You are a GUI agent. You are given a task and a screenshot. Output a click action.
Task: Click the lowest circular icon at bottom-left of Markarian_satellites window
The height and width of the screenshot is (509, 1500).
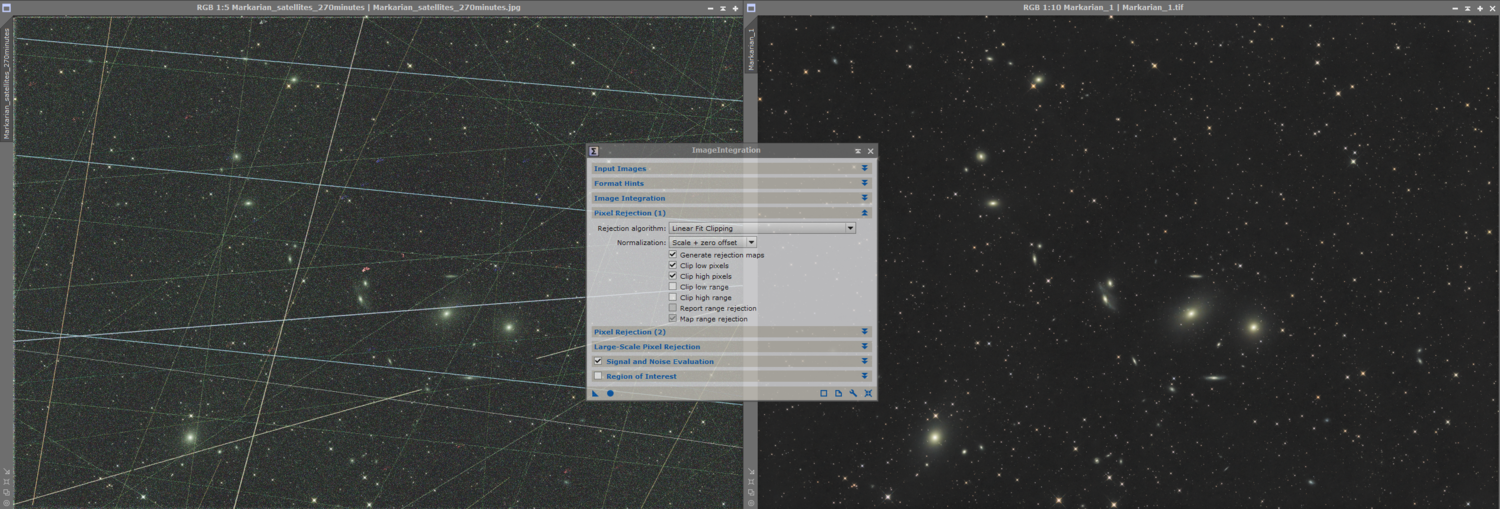[x=6, y=501]
